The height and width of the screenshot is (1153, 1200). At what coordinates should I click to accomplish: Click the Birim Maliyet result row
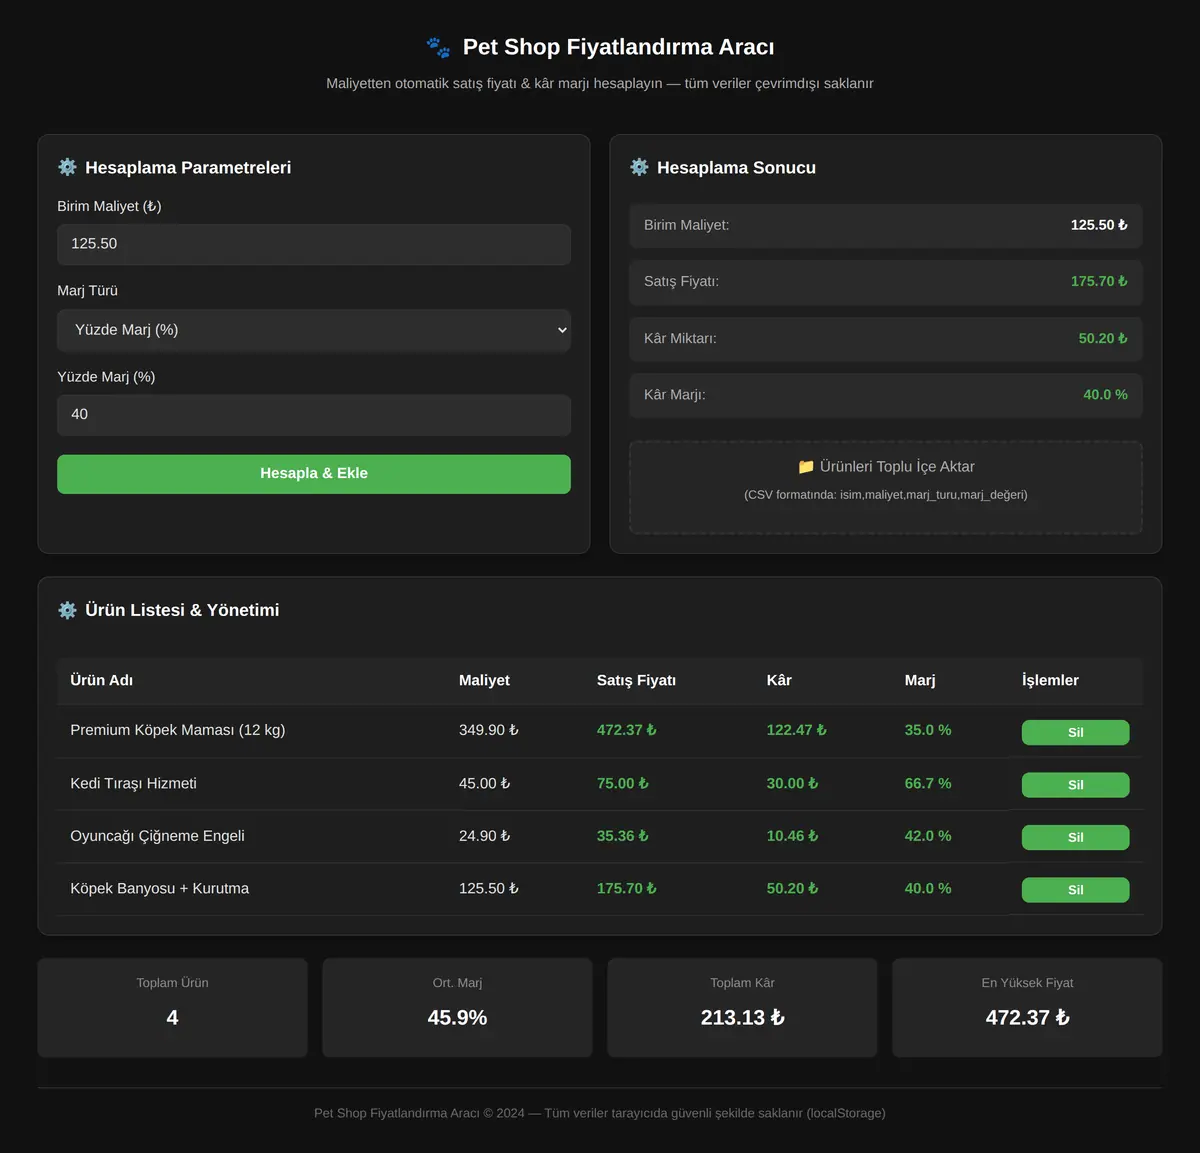point(886,226)
